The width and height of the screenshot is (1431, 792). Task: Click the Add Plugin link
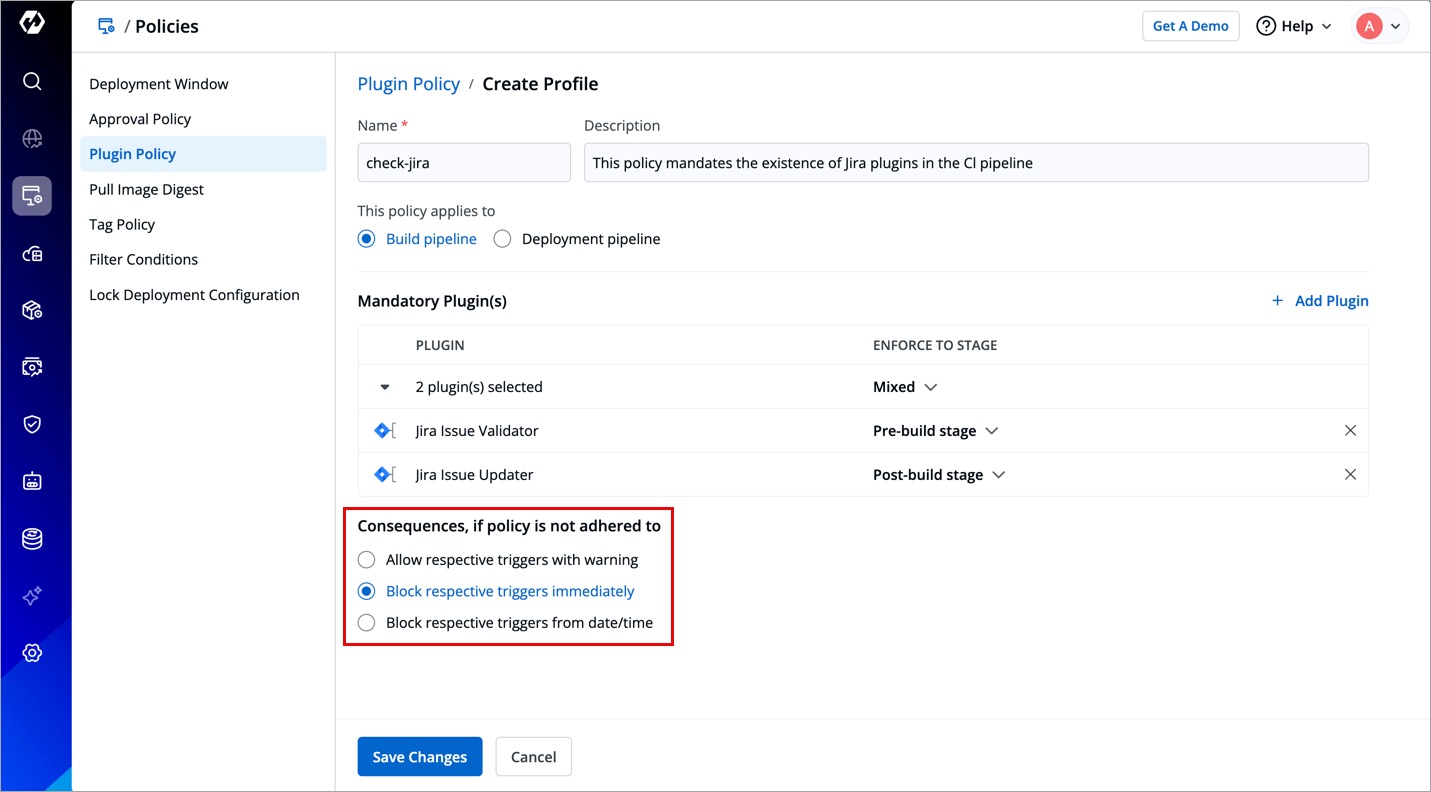tap(1320, 301)
